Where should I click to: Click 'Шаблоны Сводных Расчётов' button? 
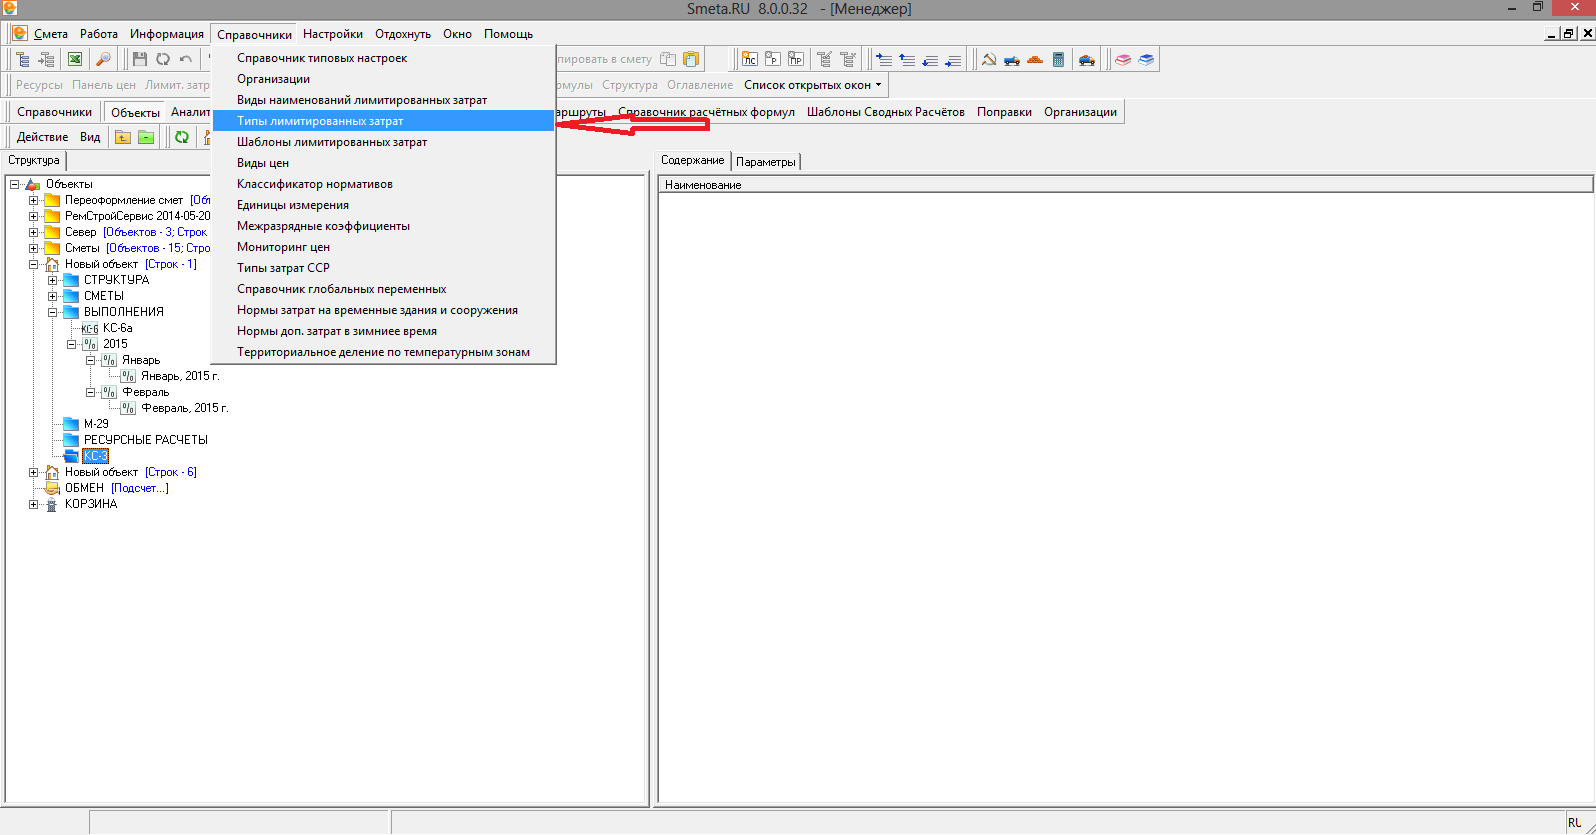[x=885, y=112]
